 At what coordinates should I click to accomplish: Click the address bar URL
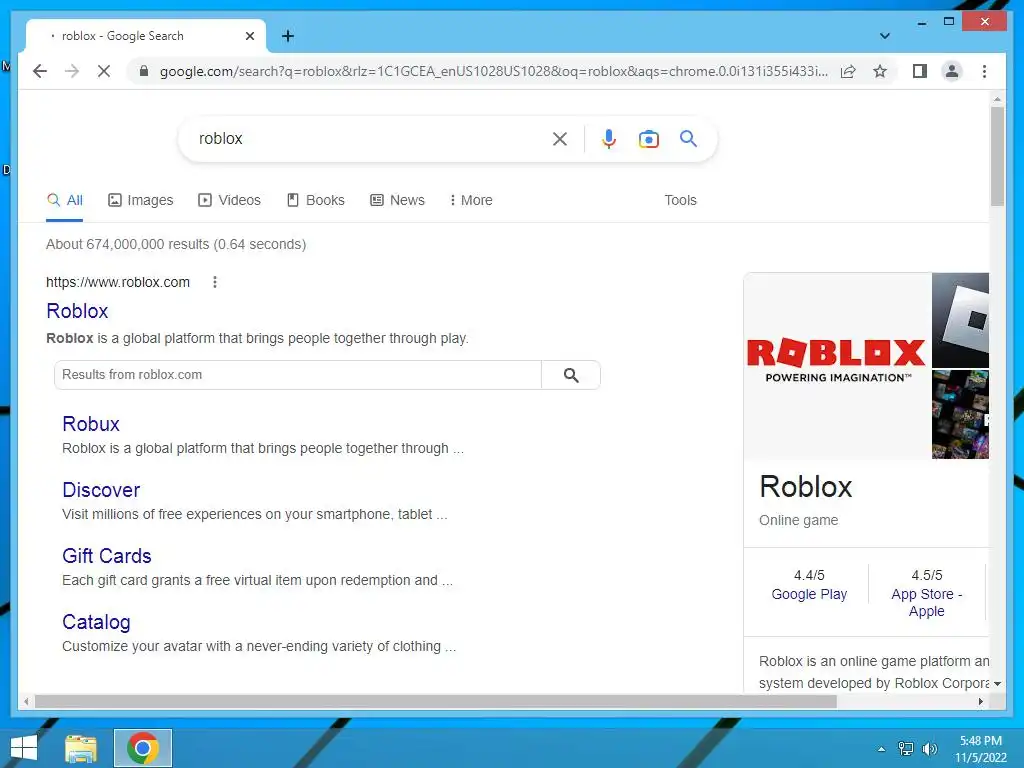494,71
